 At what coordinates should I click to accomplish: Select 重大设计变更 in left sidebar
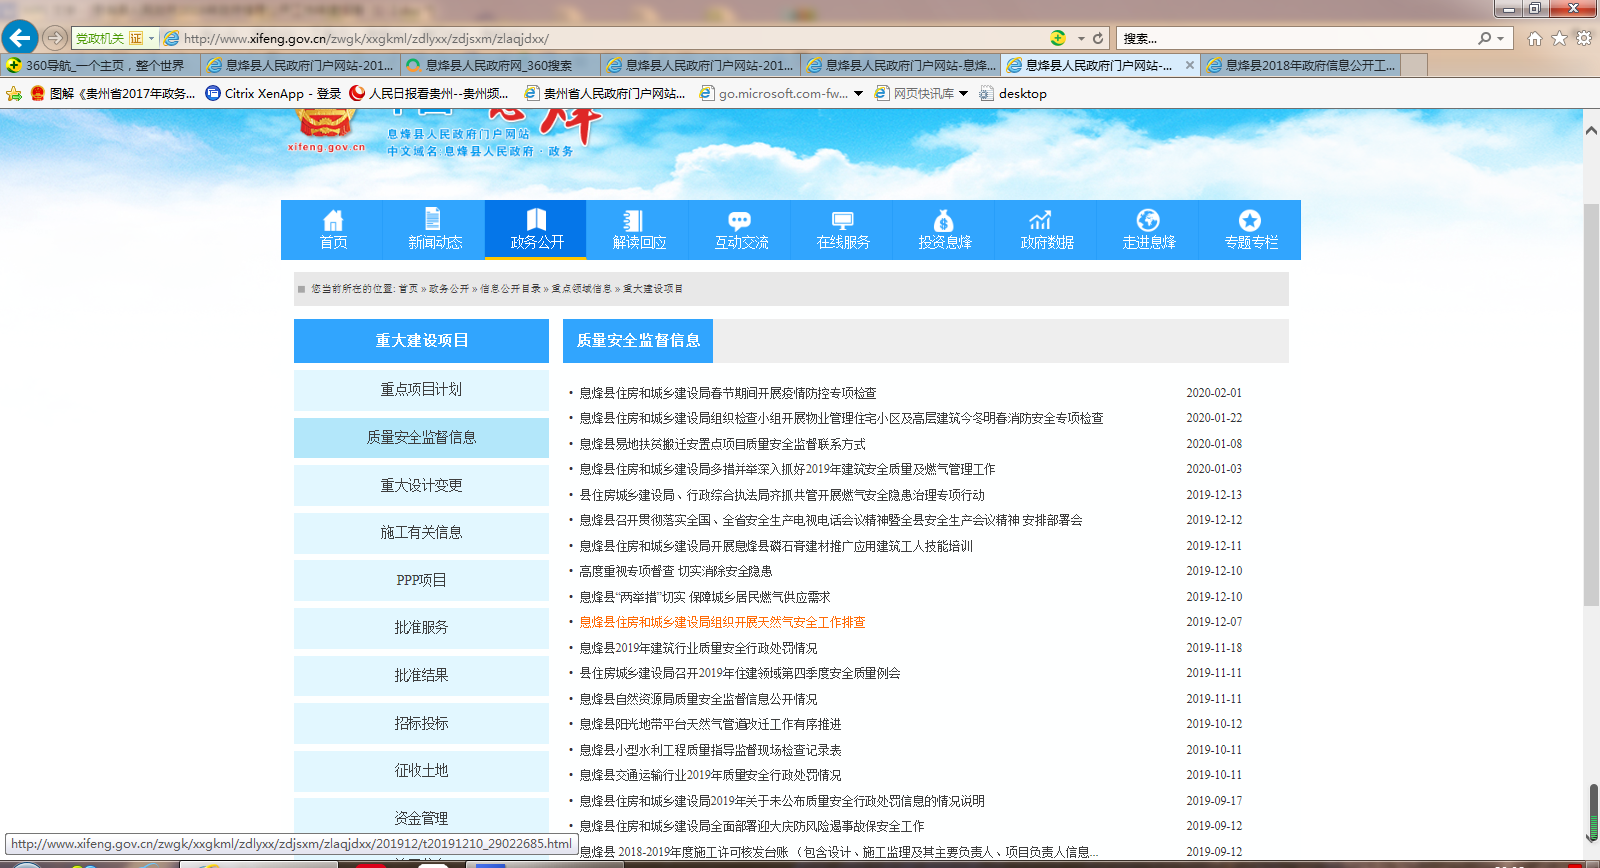click(x=421, y=485)
